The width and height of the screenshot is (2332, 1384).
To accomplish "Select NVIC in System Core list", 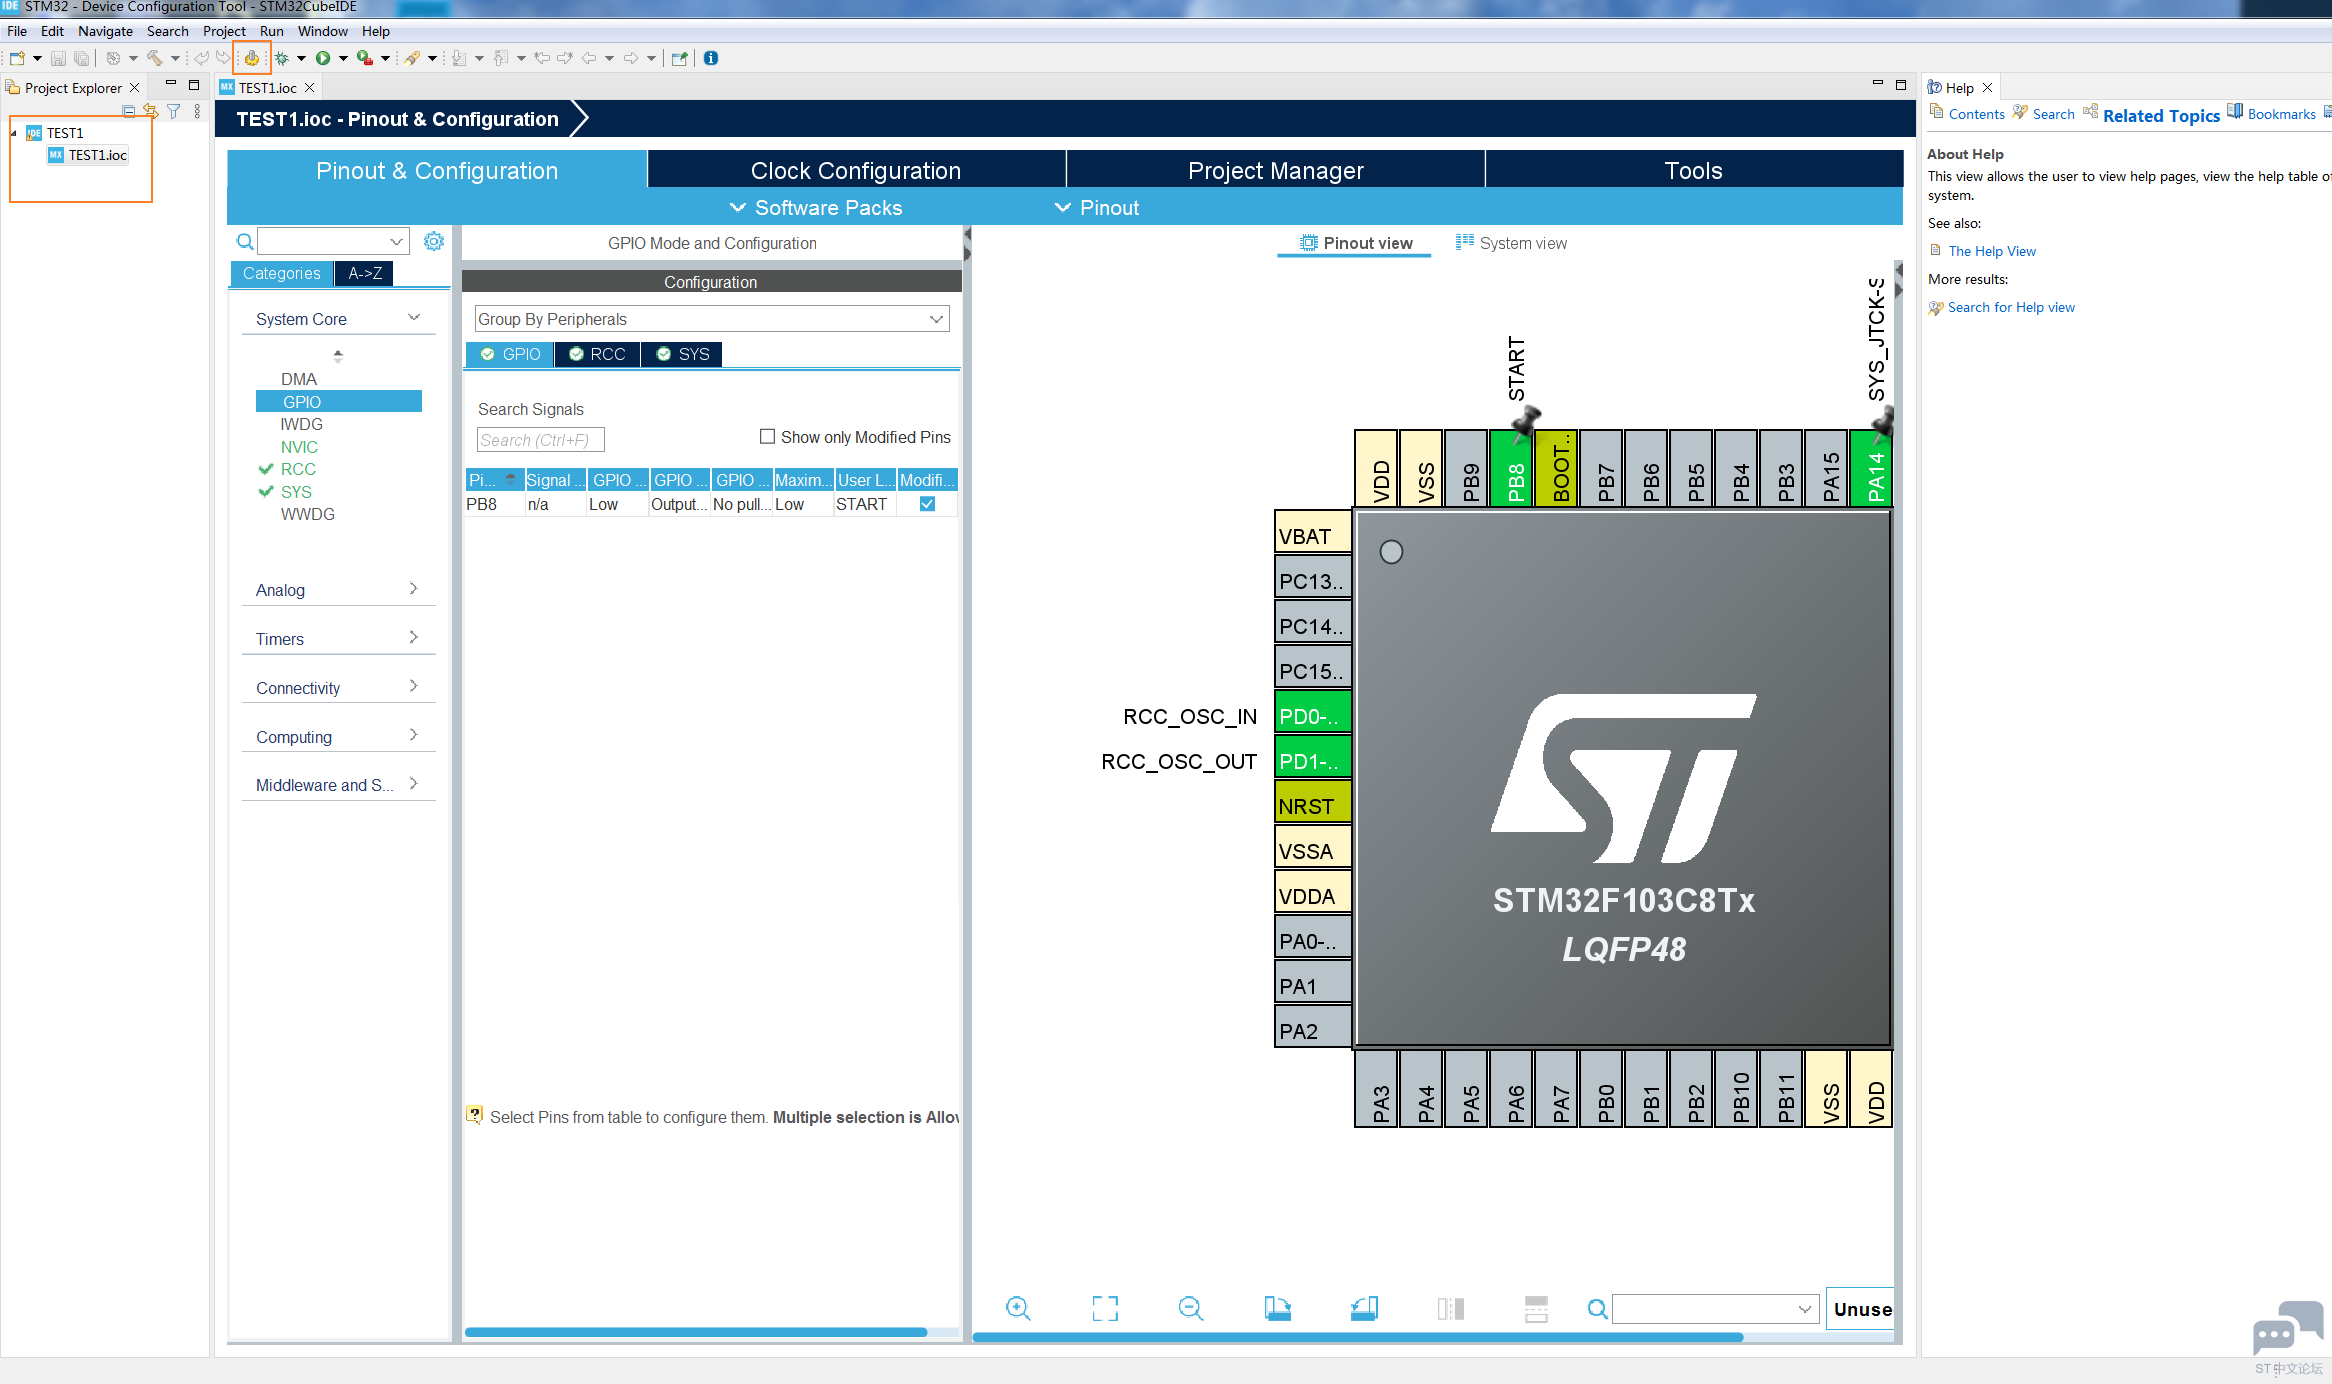I will click(299, 447).
